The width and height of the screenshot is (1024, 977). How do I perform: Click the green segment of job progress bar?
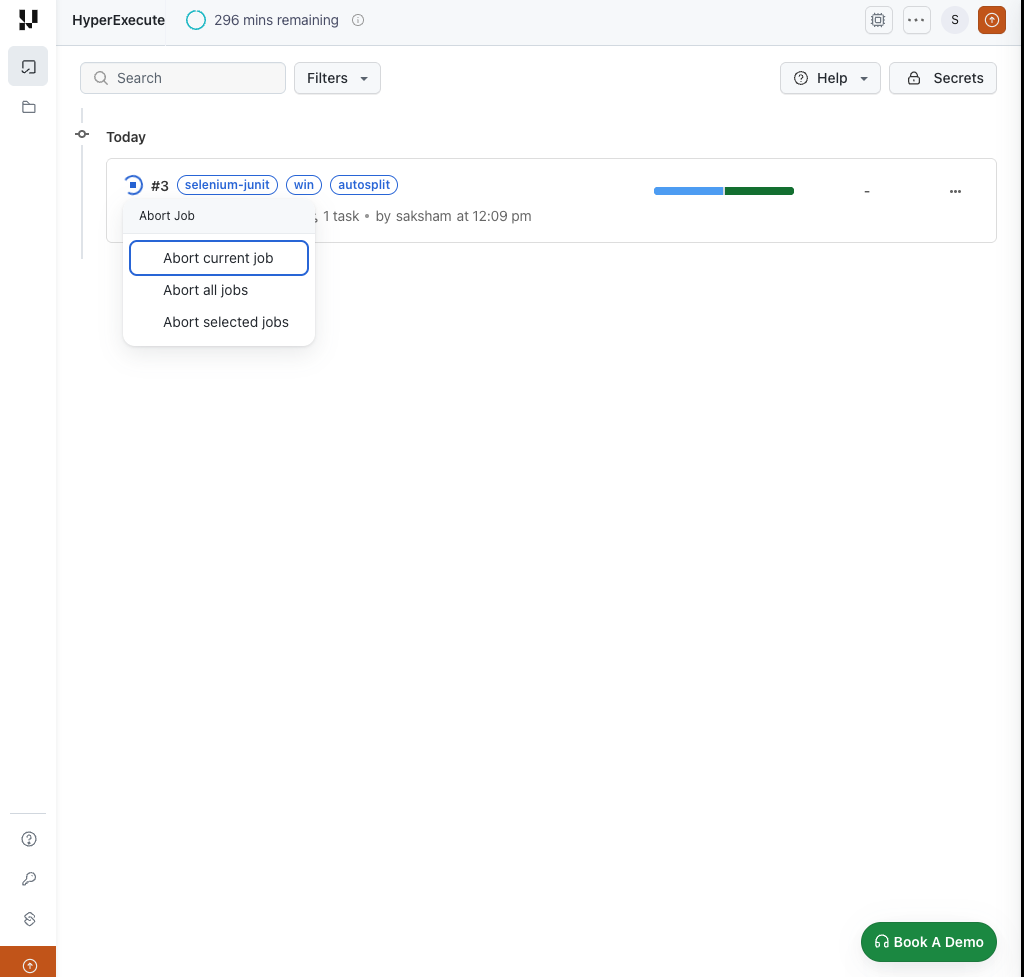(x=759, y=191)
